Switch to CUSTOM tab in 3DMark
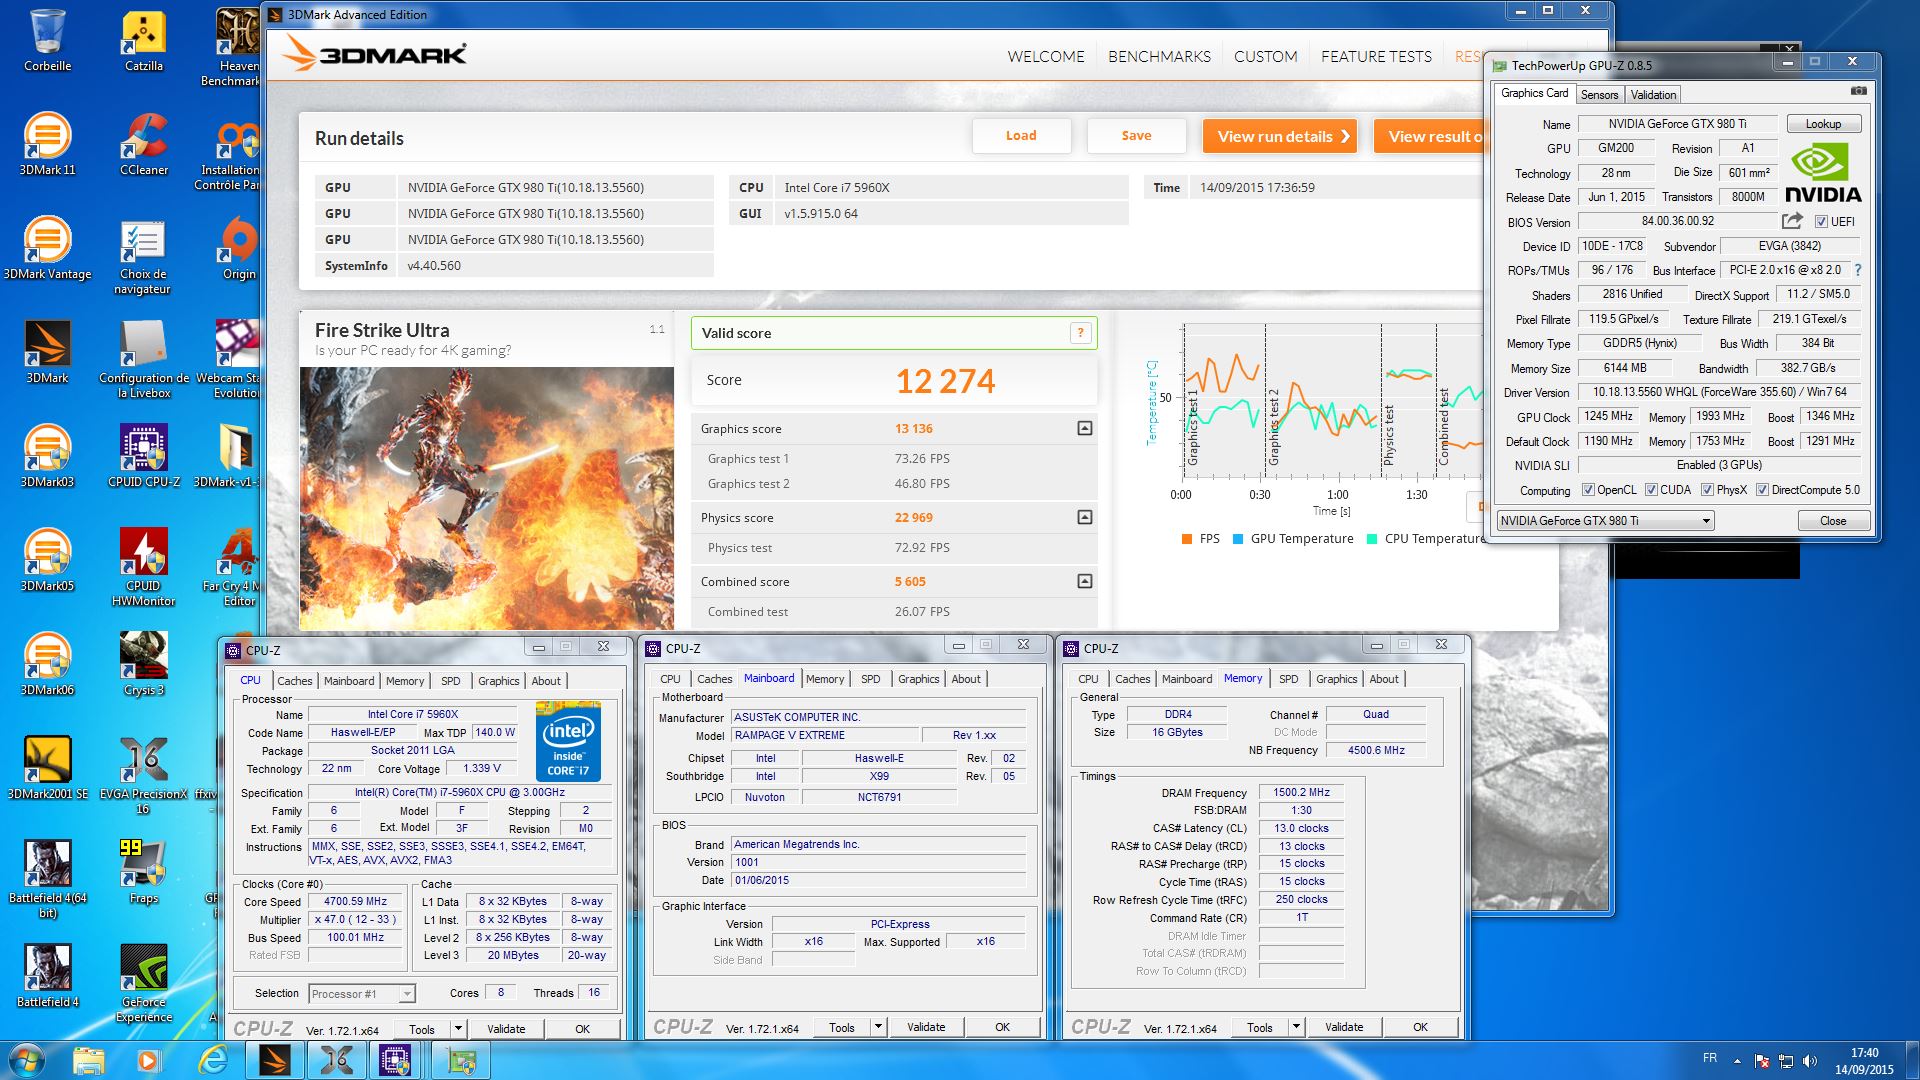Image resolution: width=1920 pixels, height=1080 pixels. coord(1265,57)
